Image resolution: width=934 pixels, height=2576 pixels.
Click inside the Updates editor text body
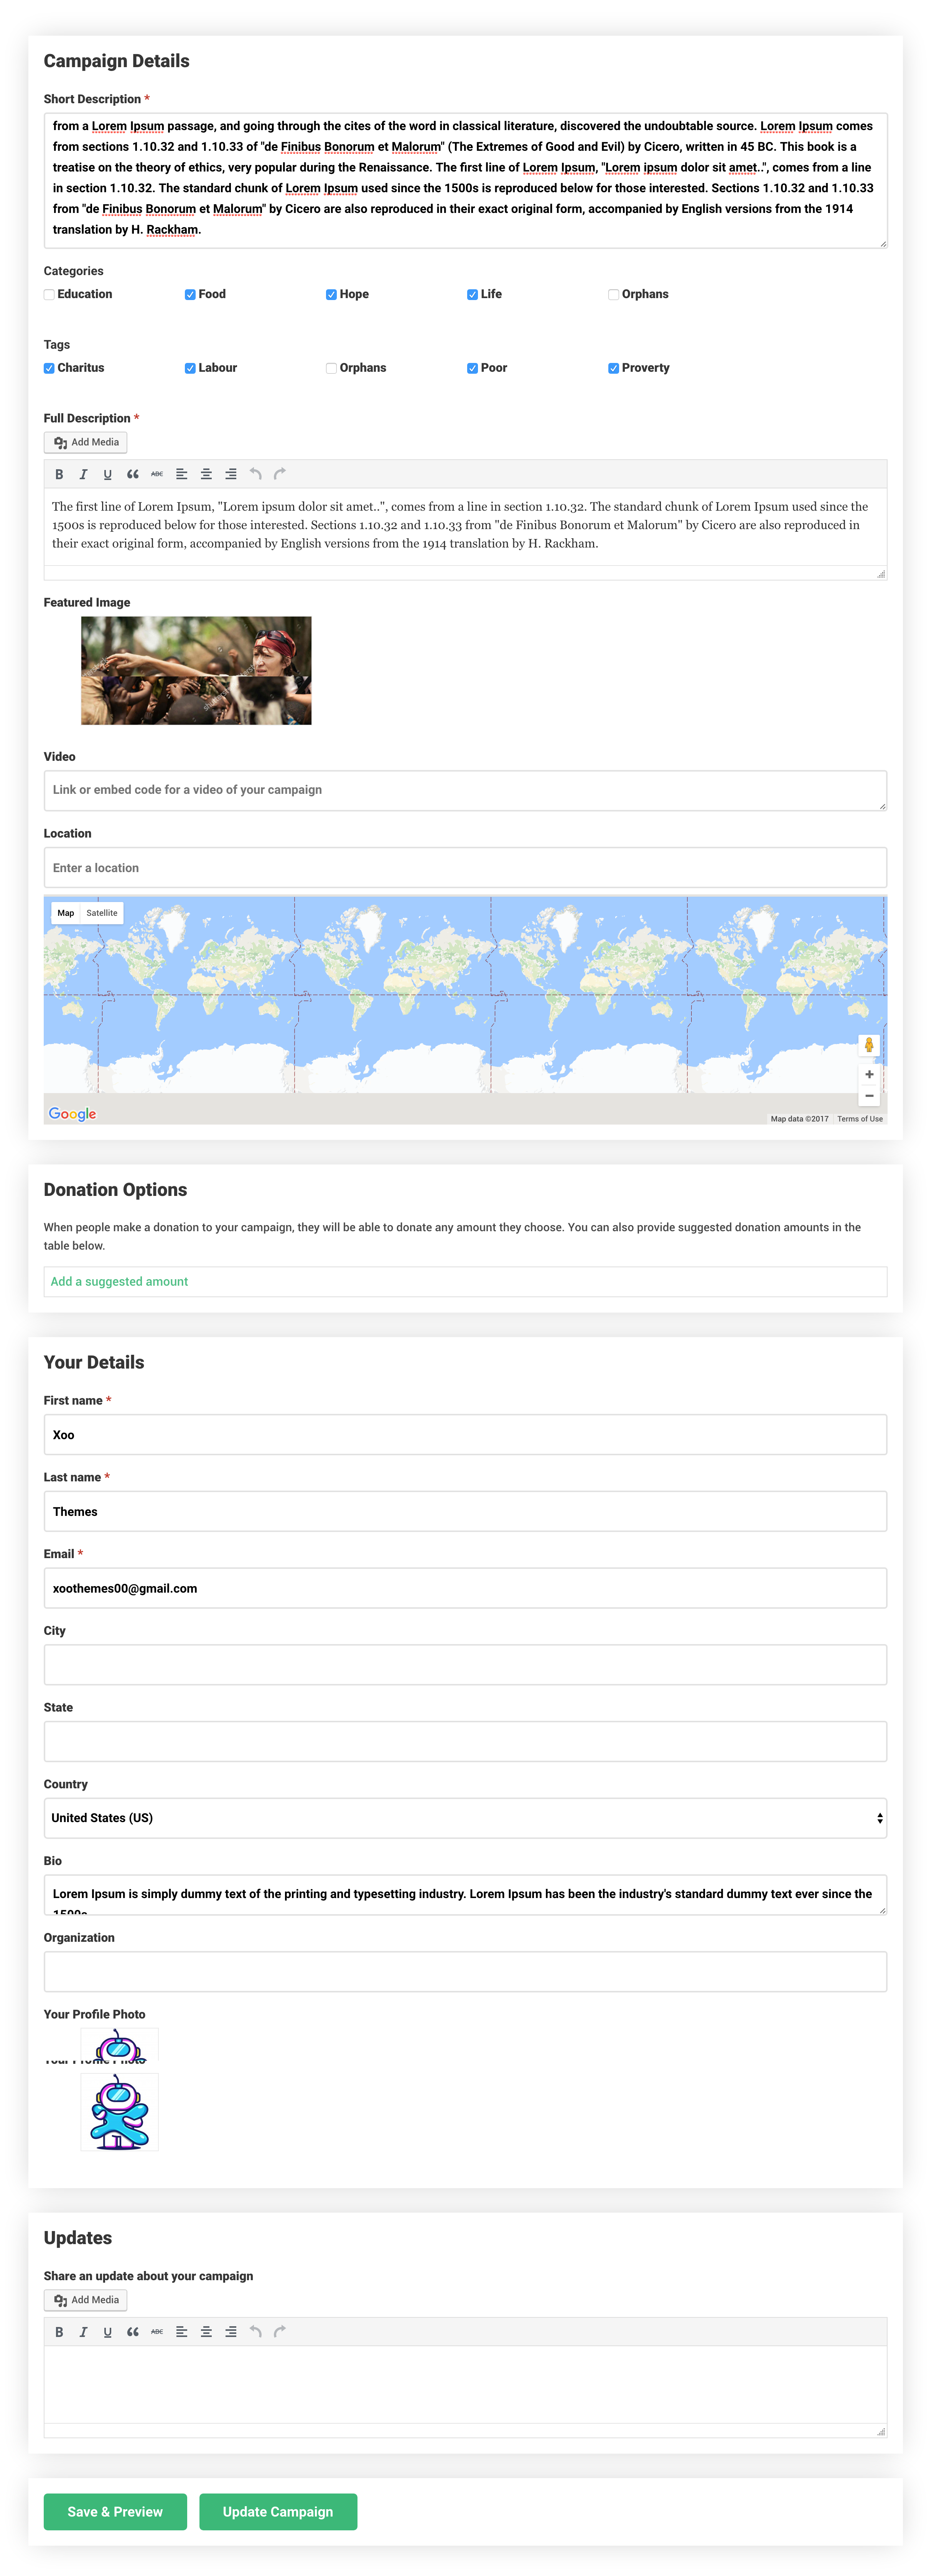point(465,2384)
